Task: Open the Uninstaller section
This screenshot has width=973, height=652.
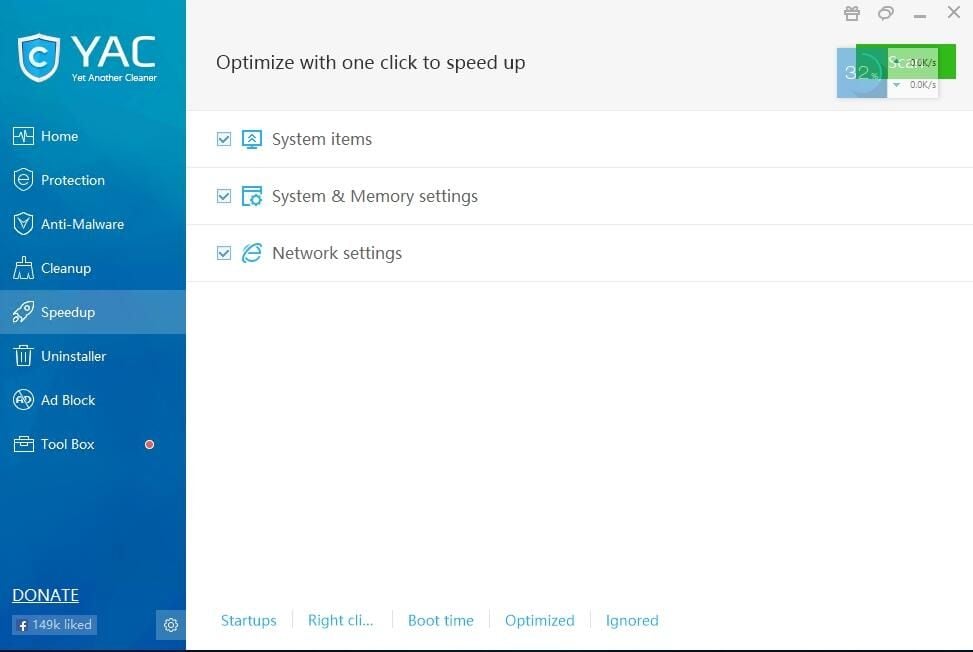Action: (92, 356)
